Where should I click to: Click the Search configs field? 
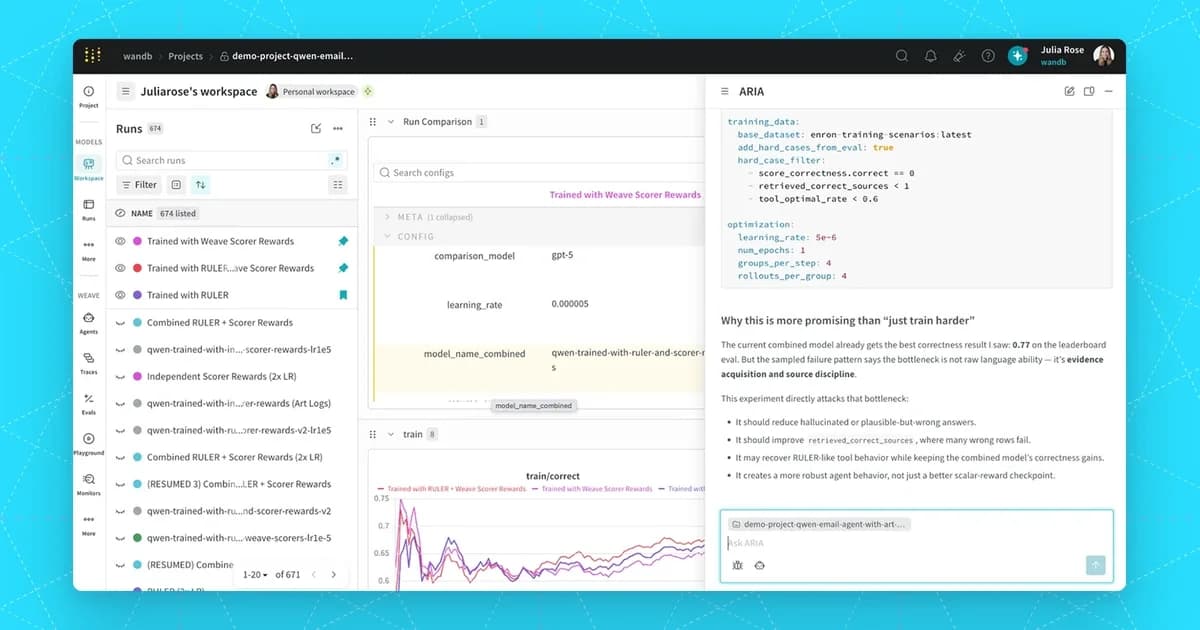click(x=540, y=172)
